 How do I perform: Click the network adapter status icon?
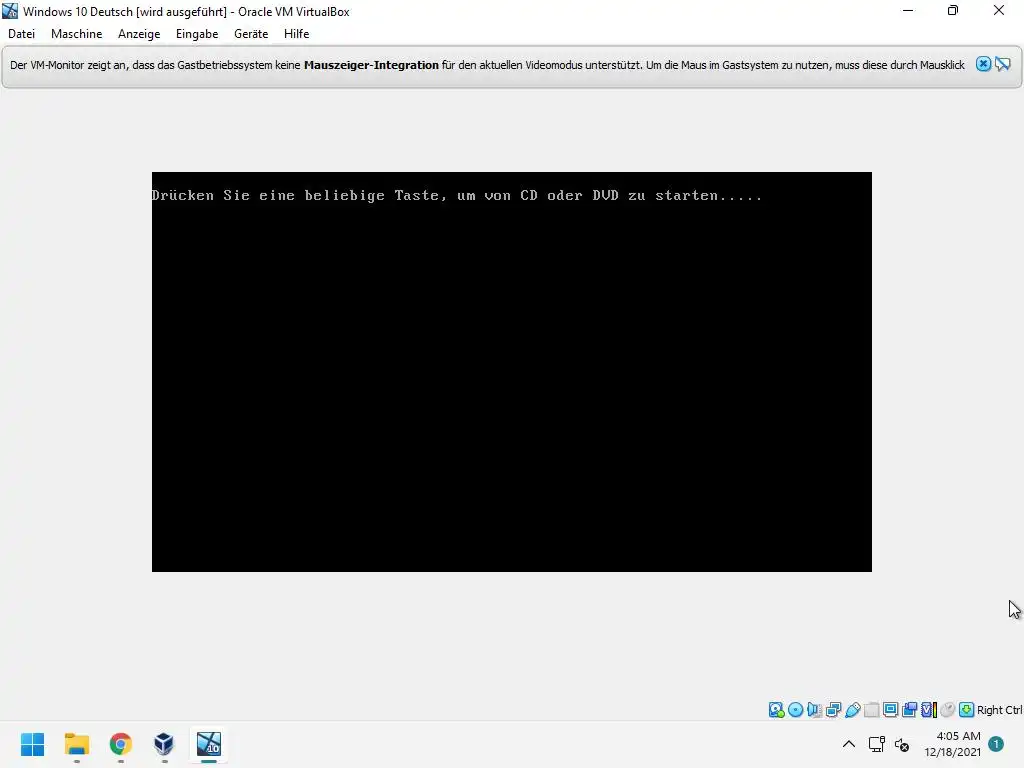[x=833, y=710]
